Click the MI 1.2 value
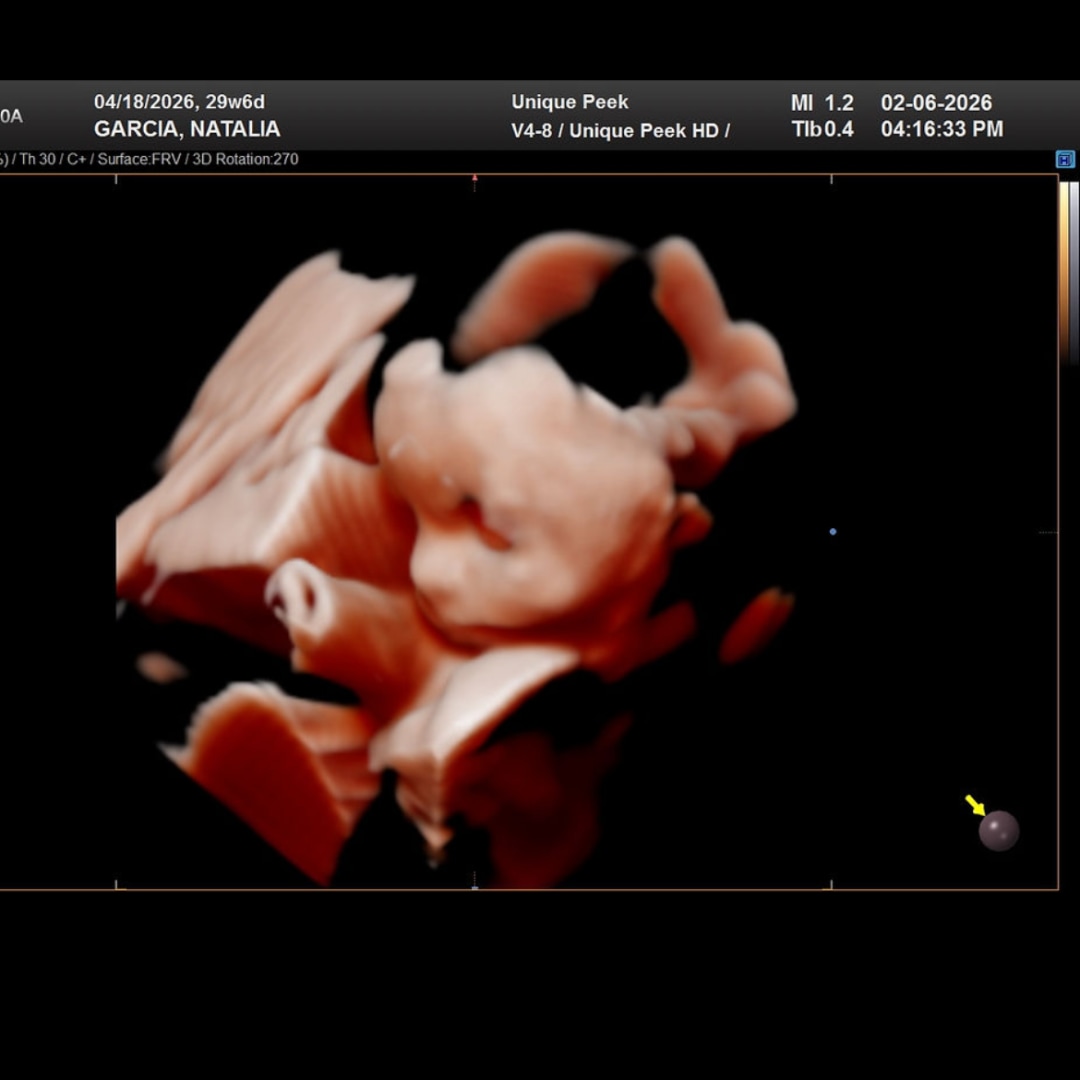Screen dimensions: 1080x1080 822,103
